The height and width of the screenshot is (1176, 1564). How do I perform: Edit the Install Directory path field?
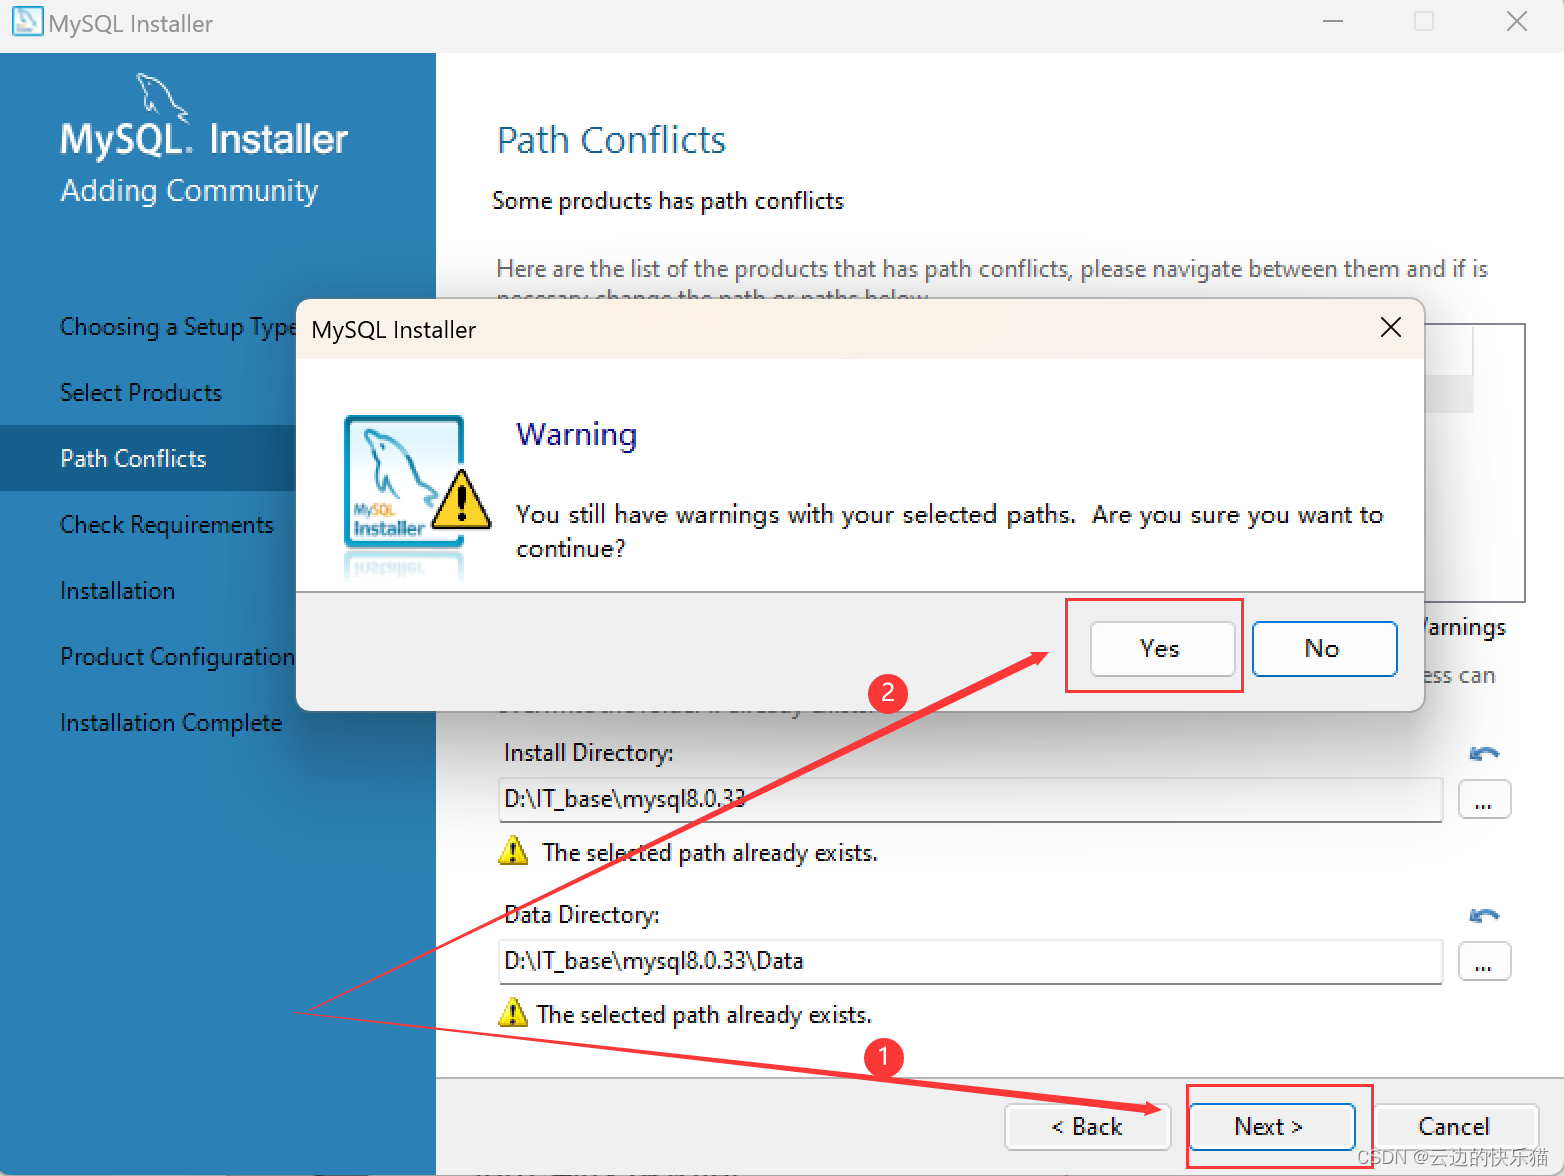click(x=970, y=800)
